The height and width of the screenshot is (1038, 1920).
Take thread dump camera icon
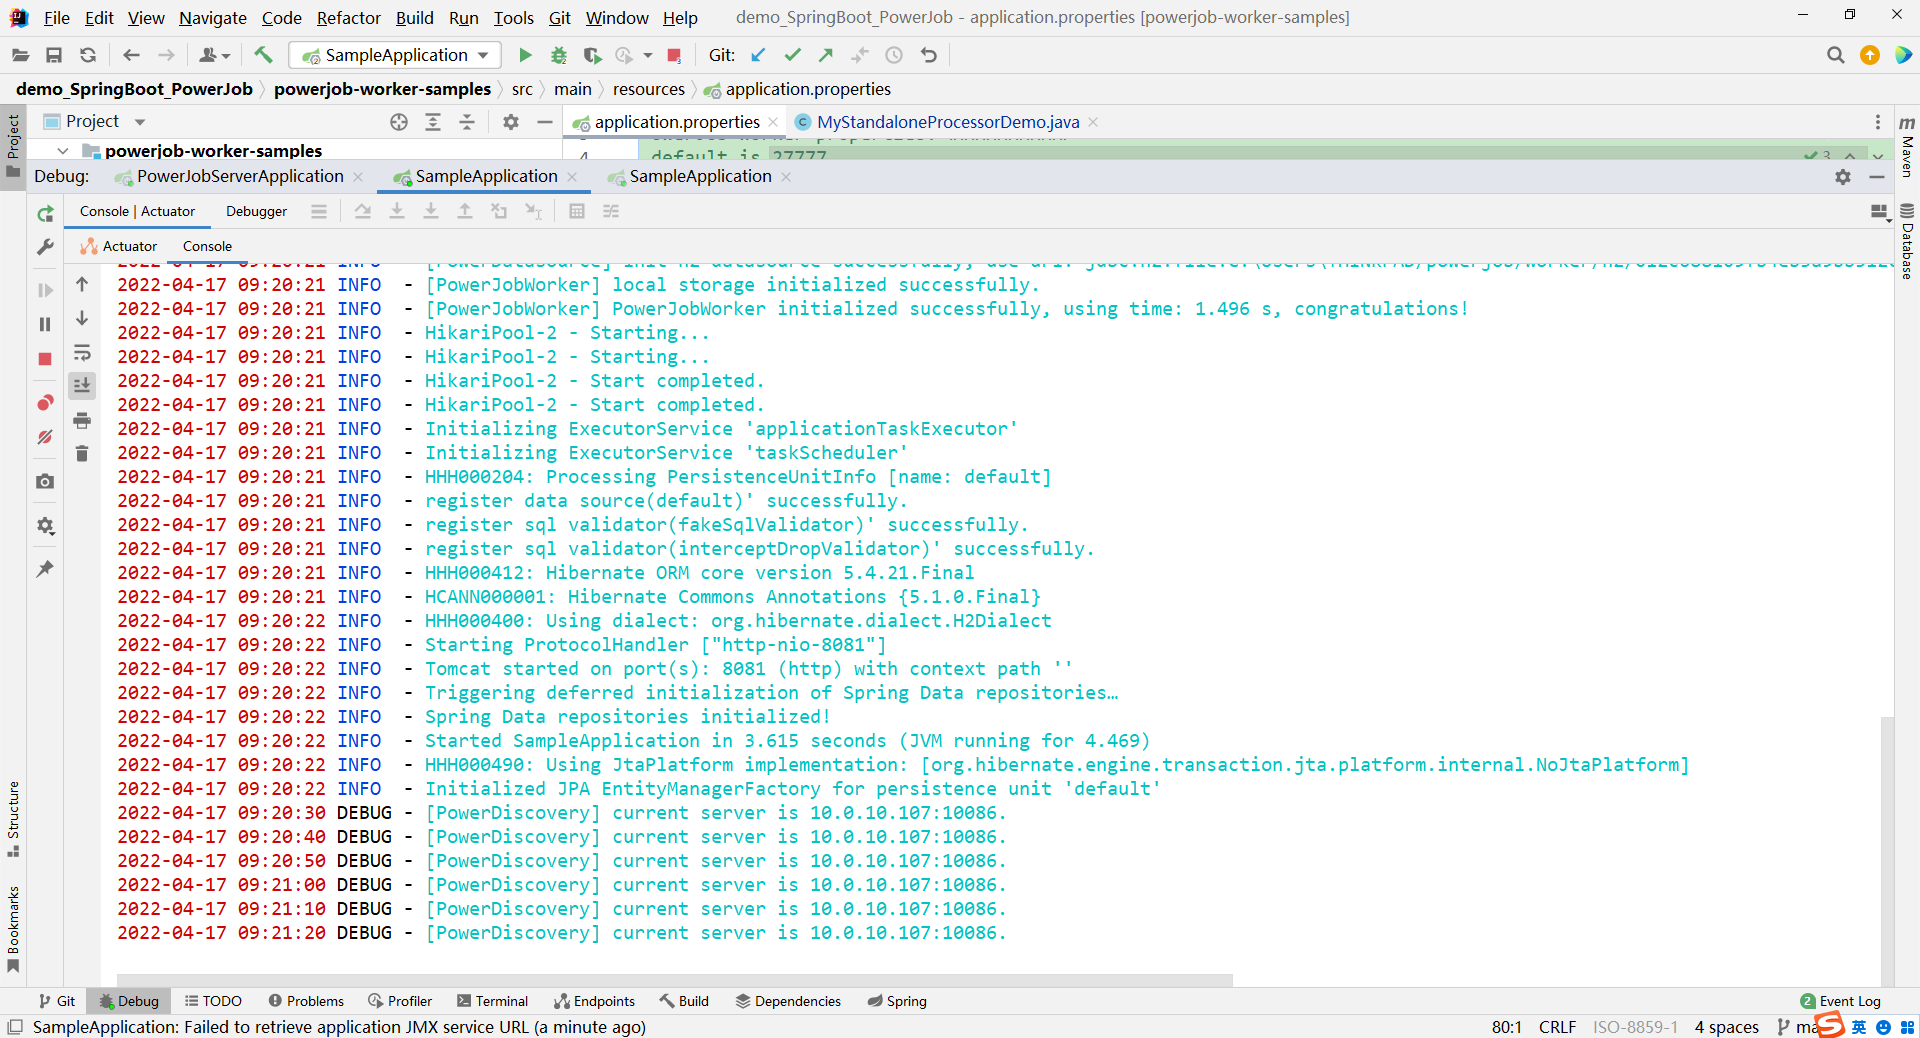(45, 482)
